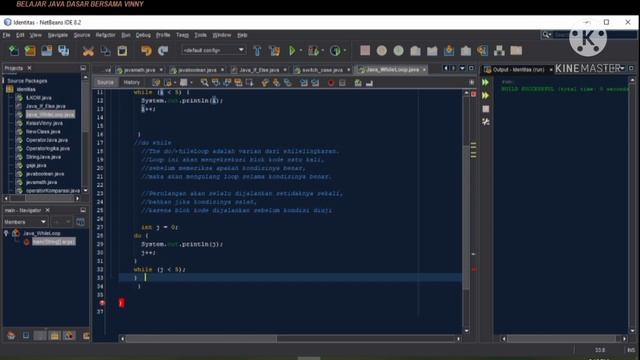This screenshot has height=360, width=640.
Task: Click the red record macro icon in editor toolbar
Action: [331, 83]
